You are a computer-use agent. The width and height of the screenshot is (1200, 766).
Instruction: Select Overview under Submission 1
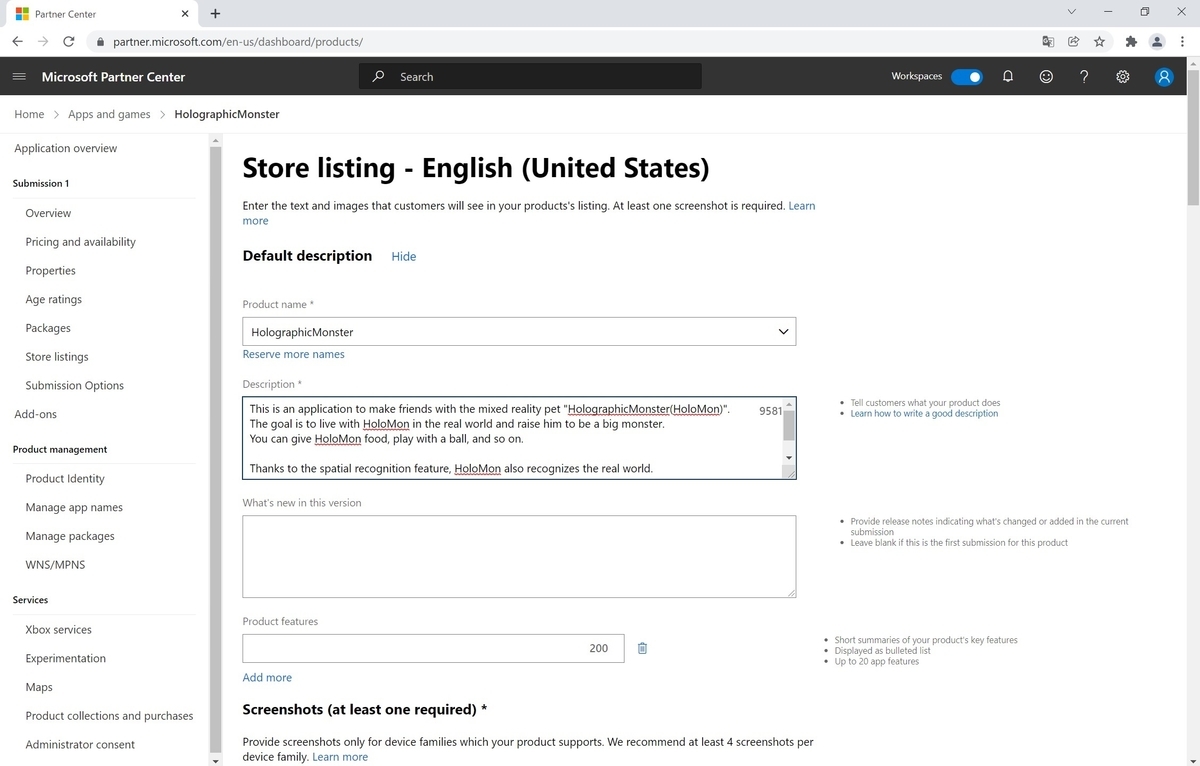coord(48,213)
